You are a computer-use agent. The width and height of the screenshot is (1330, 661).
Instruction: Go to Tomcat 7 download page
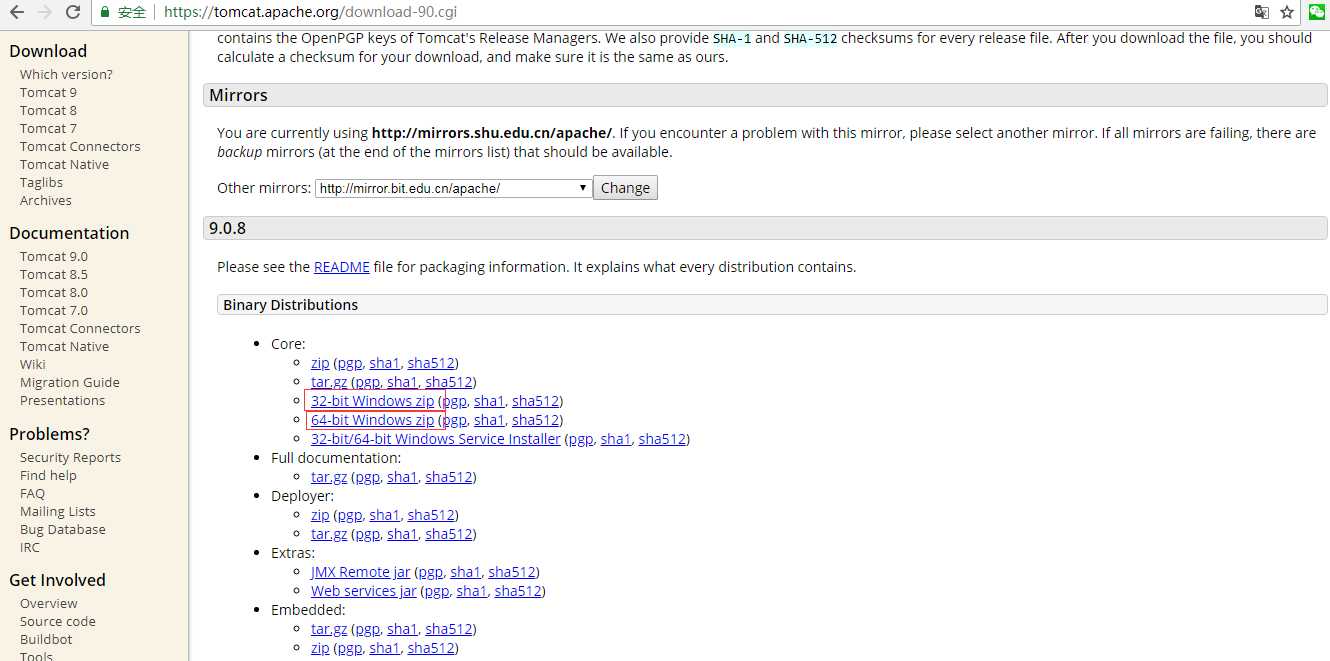[x=48, y=128]
